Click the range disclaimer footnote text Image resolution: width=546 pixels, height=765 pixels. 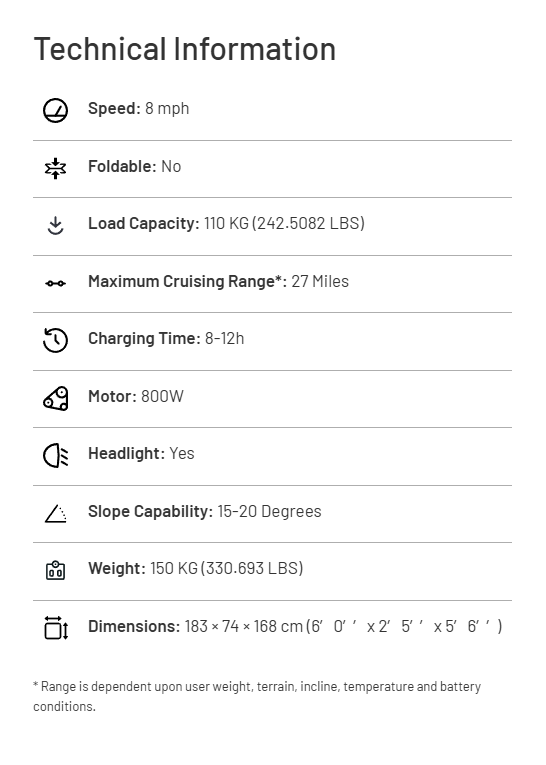[257, 696]
